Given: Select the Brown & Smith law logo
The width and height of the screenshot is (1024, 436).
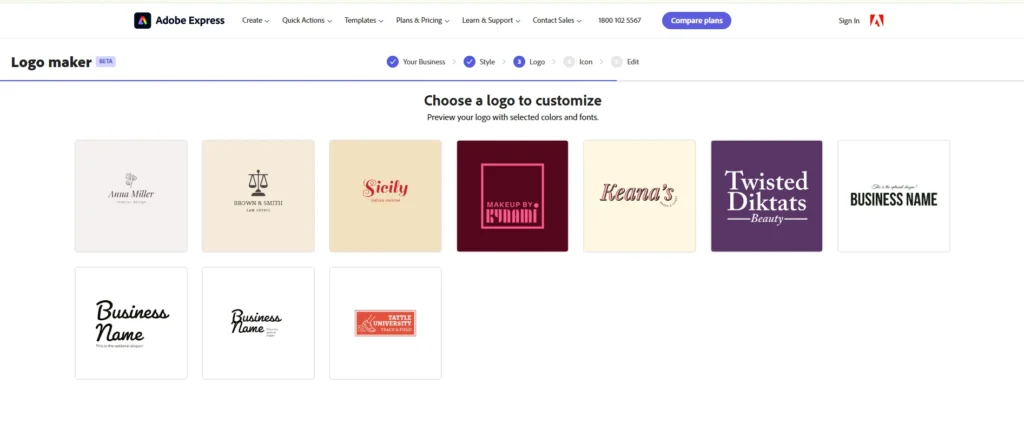Looking at the screenshot, I should coord(258,196).
